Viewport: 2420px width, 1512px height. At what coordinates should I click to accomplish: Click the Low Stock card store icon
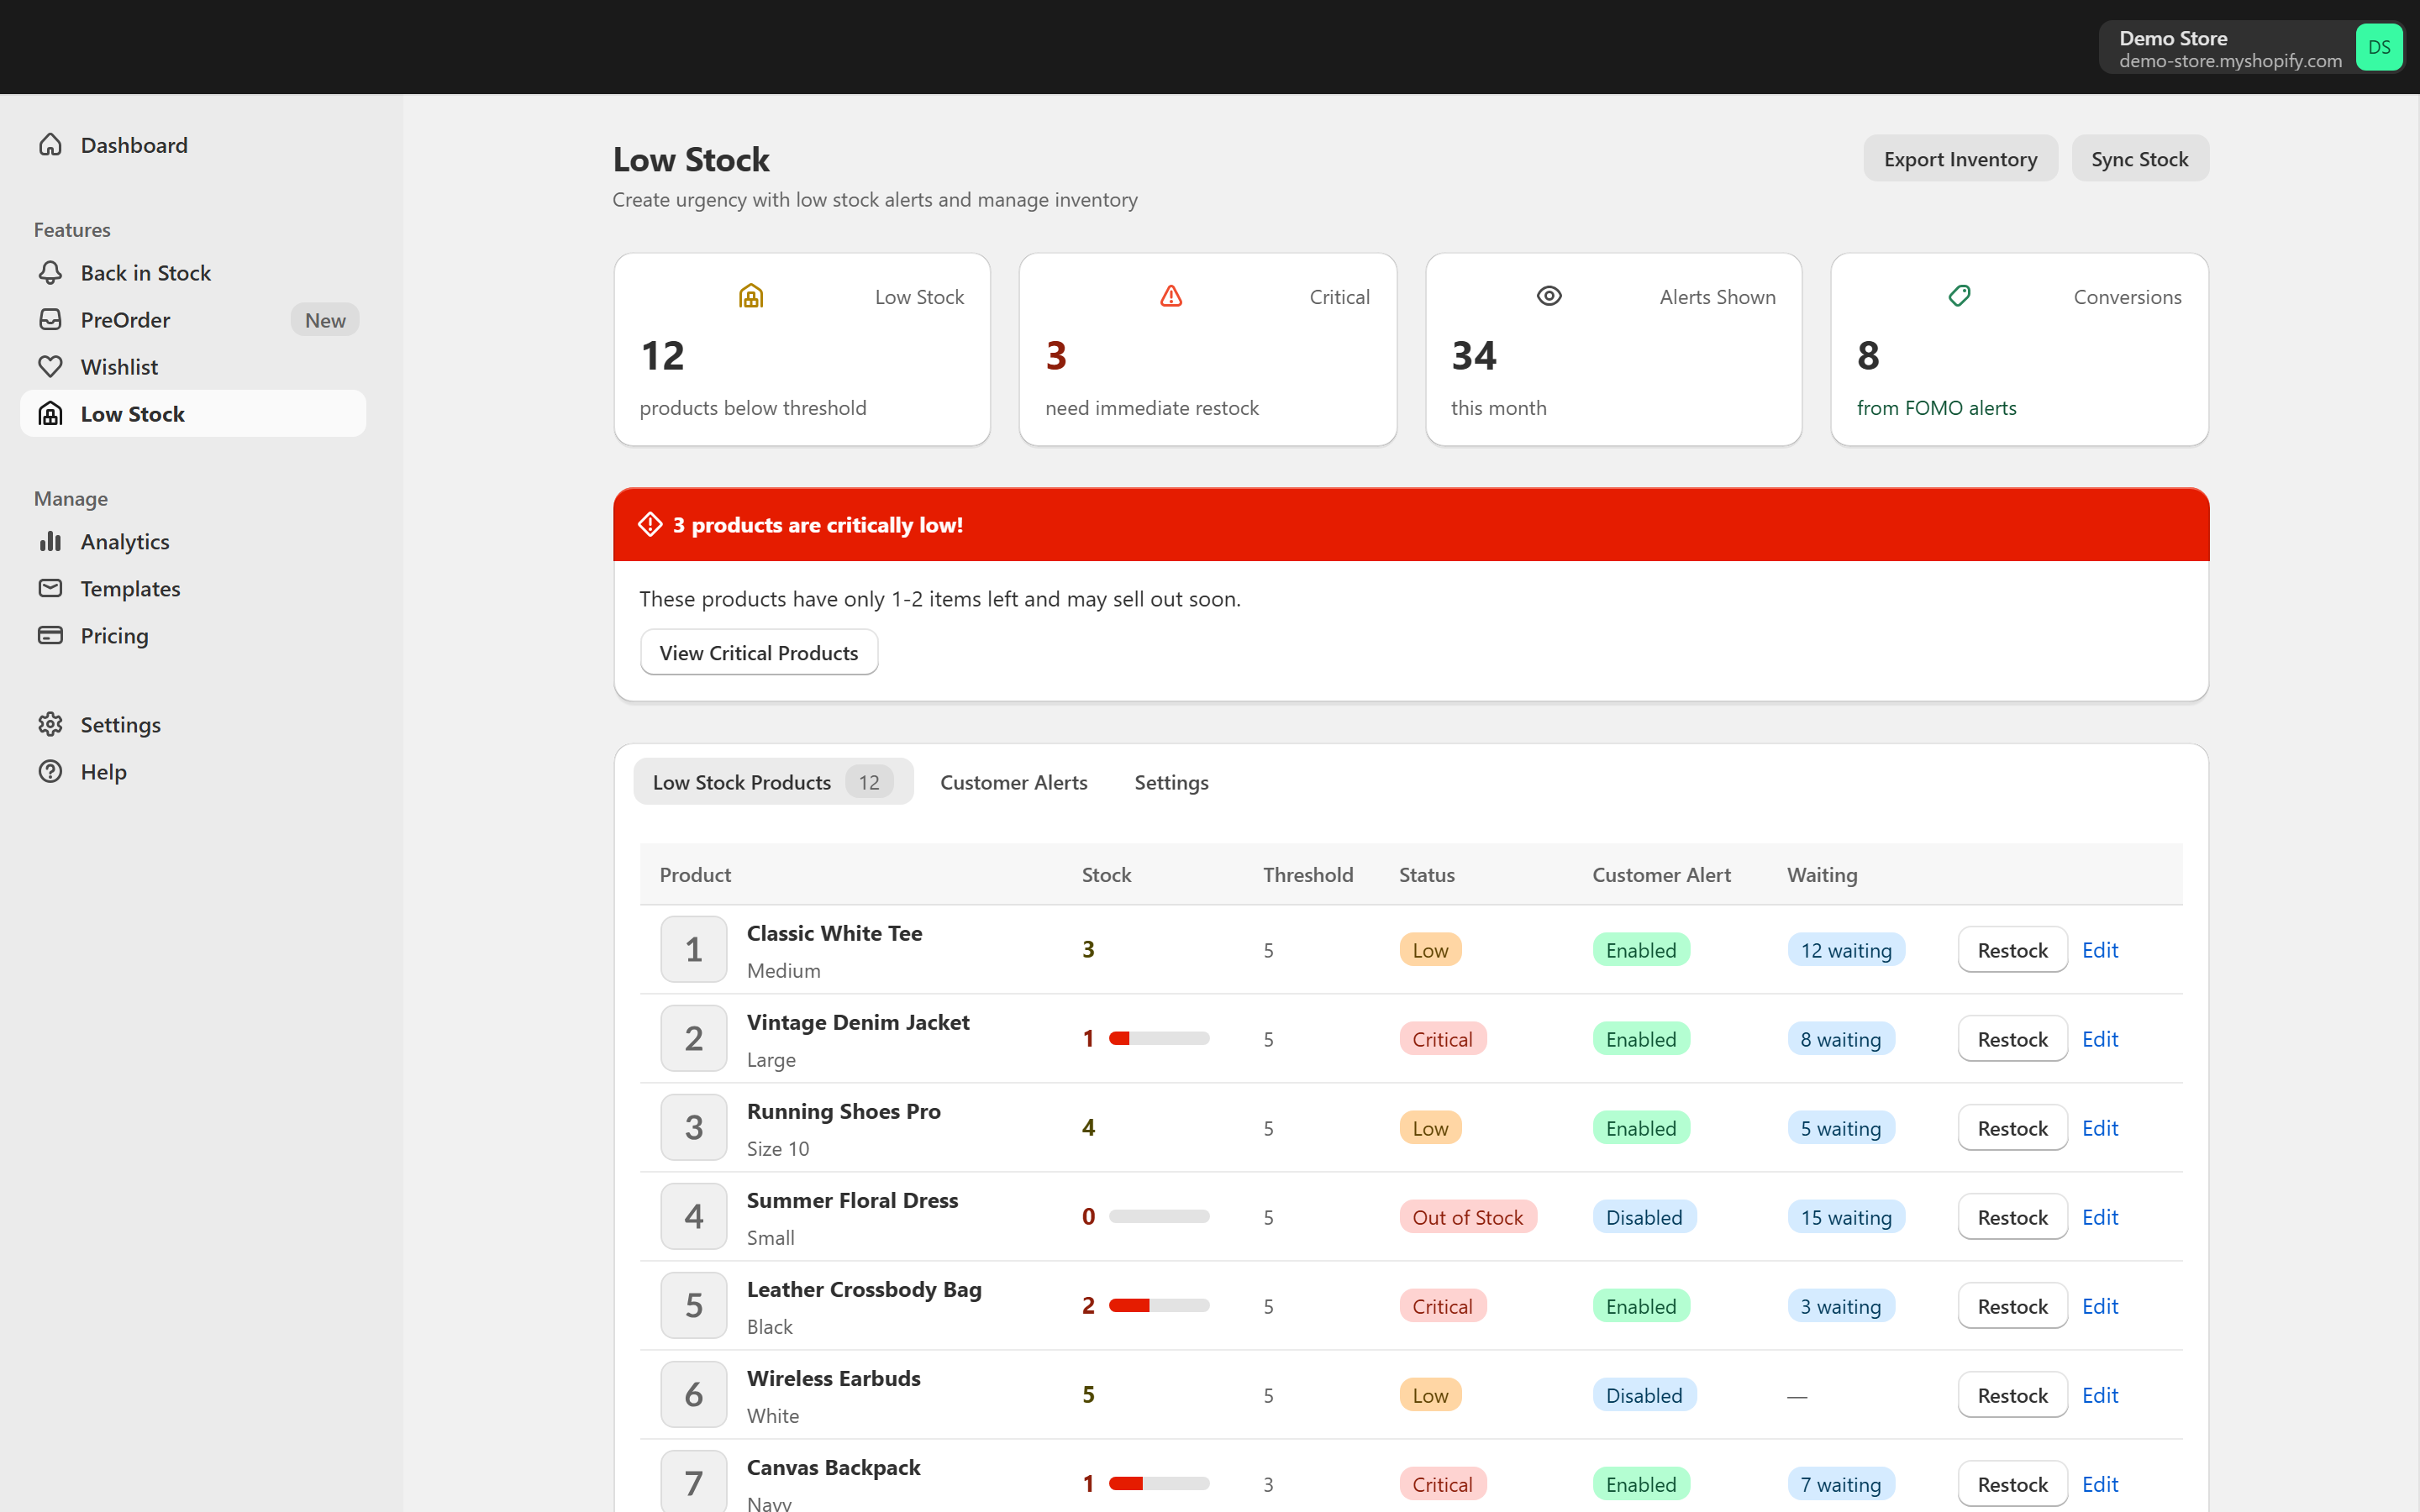pyautogui.click(x=751, y=296)
